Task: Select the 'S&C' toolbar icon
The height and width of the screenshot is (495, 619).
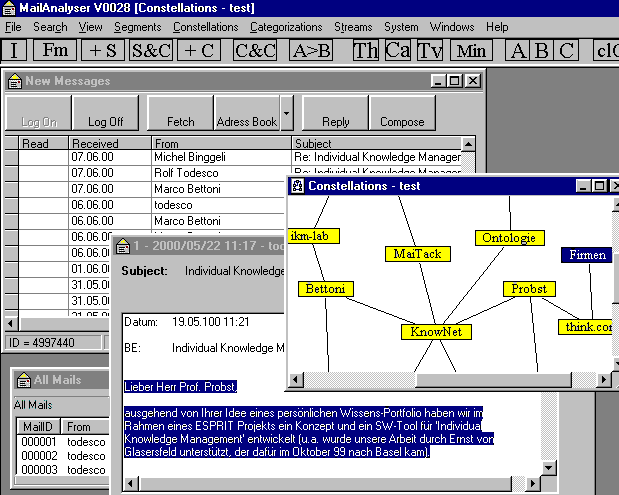Action: point(151,50)
